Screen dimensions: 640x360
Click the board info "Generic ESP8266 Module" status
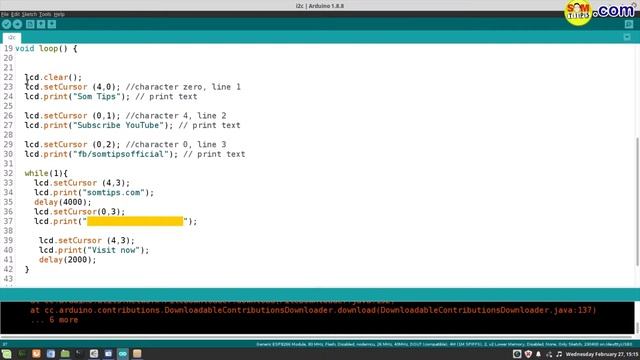444,344
